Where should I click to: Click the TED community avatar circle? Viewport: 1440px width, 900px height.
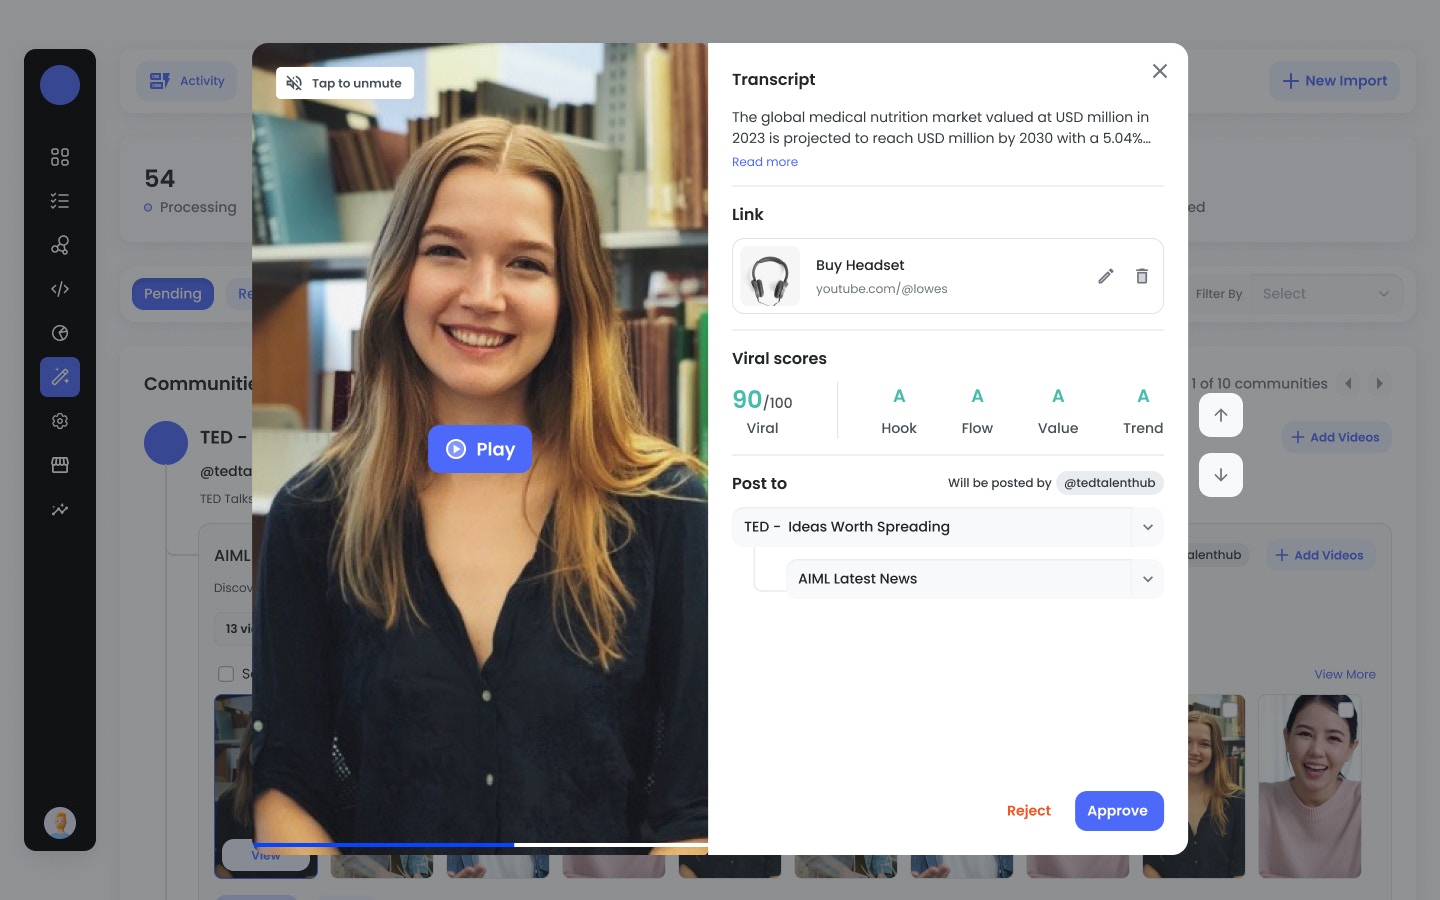click(166, 443)
